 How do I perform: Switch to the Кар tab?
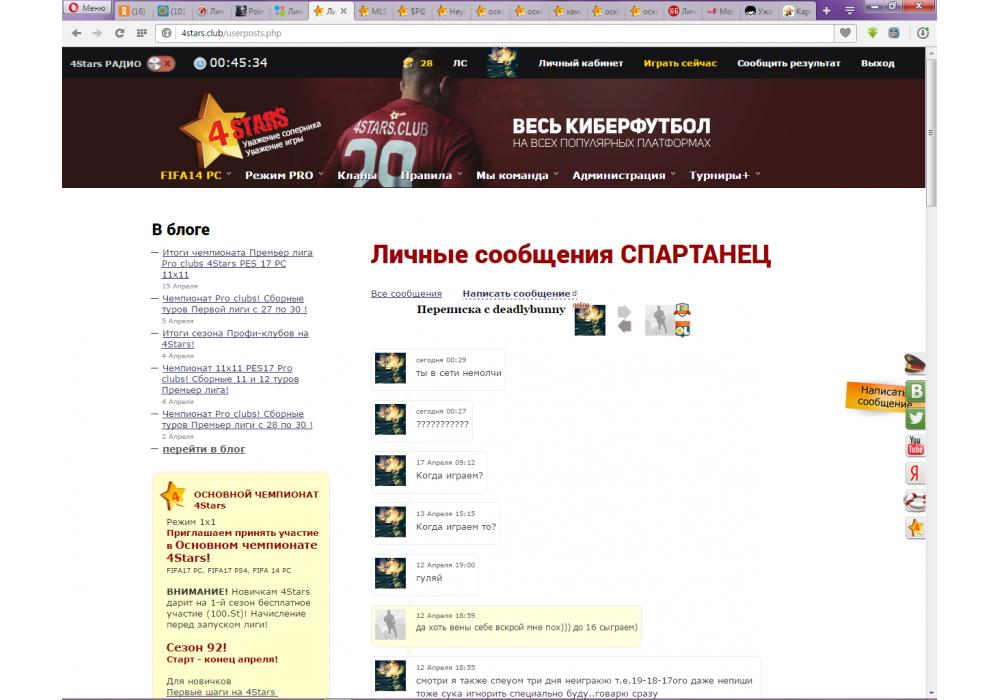797,11
